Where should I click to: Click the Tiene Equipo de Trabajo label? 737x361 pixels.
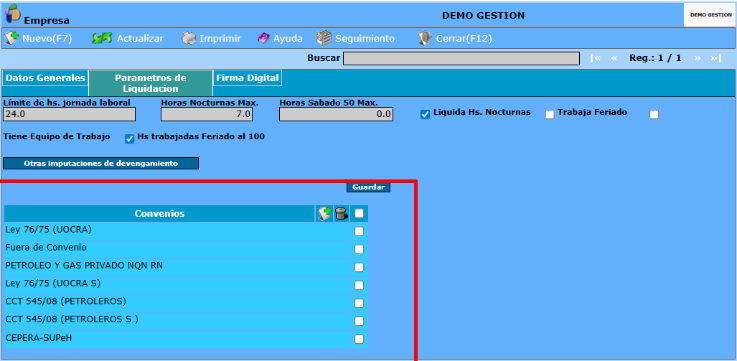[57, 136]
